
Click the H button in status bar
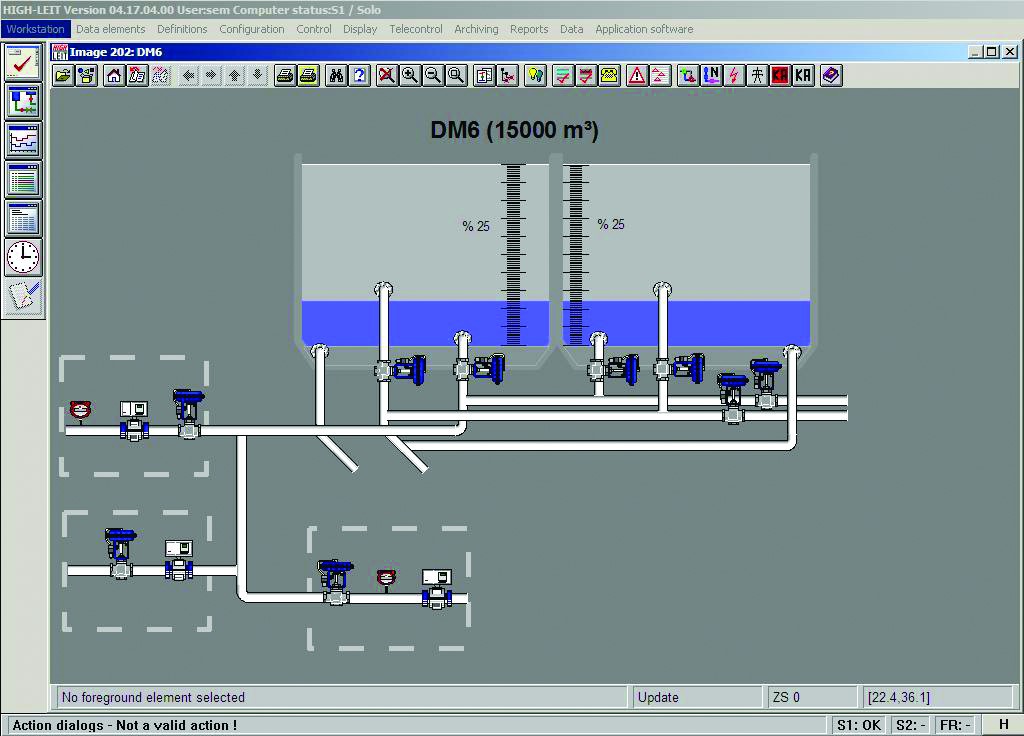coord(1003,725)
